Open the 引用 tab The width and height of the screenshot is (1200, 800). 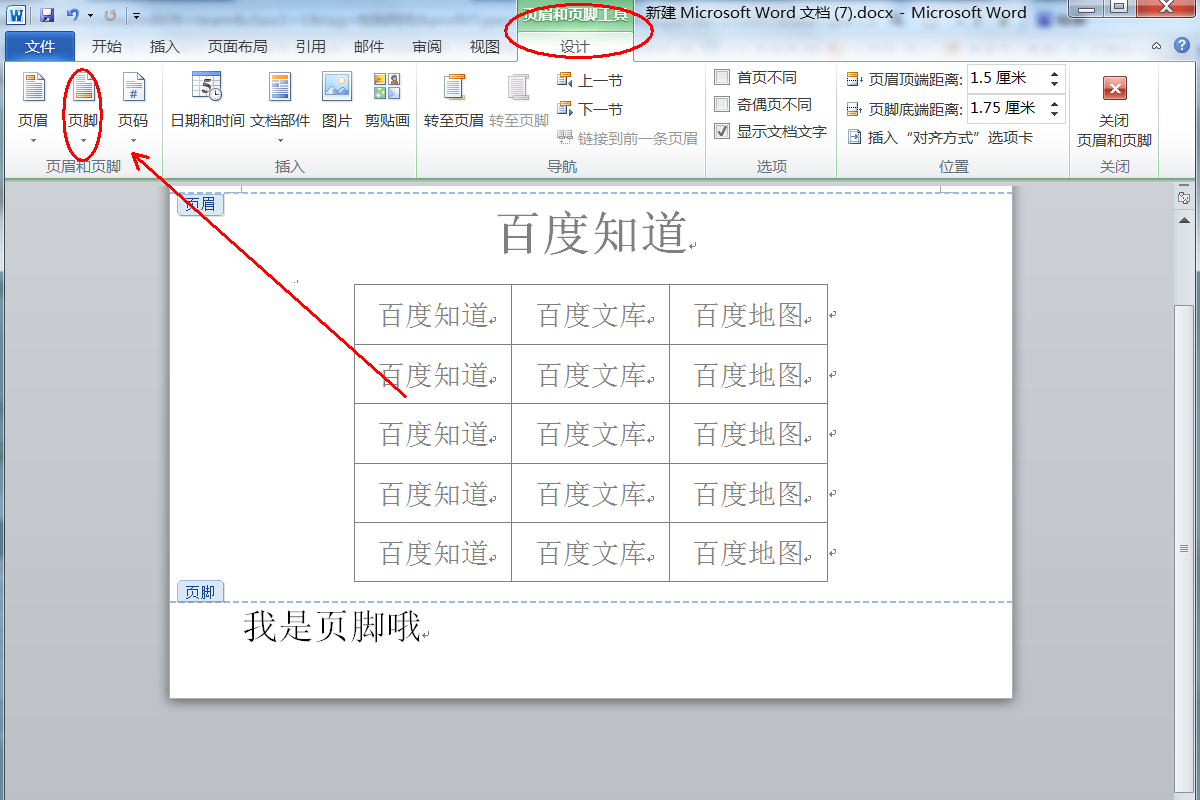(x=311, y=46)
